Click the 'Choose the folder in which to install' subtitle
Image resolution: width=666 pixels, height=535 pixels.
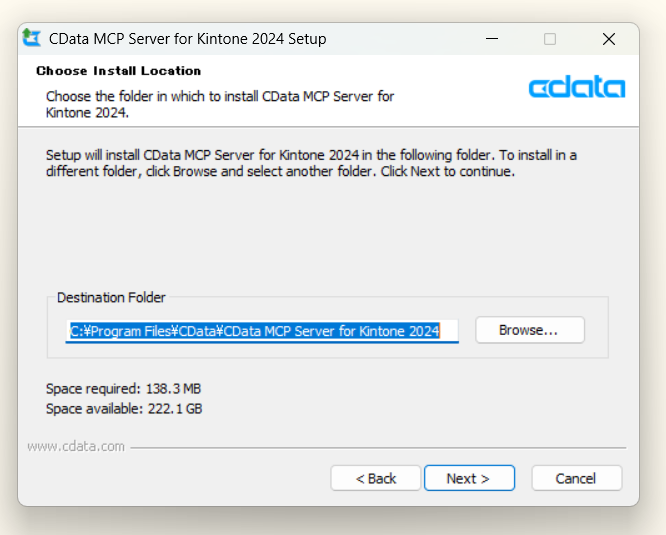point(220,104)
